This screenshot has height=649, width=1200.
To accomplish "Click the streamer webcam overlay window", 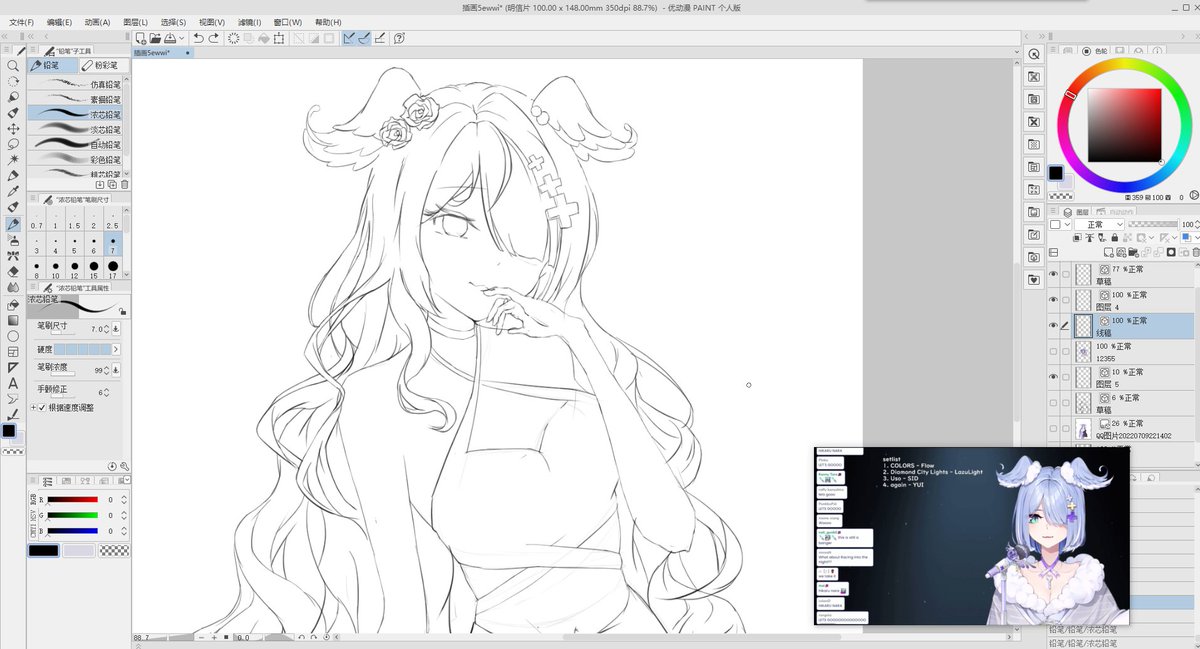I will click(972, 536).
